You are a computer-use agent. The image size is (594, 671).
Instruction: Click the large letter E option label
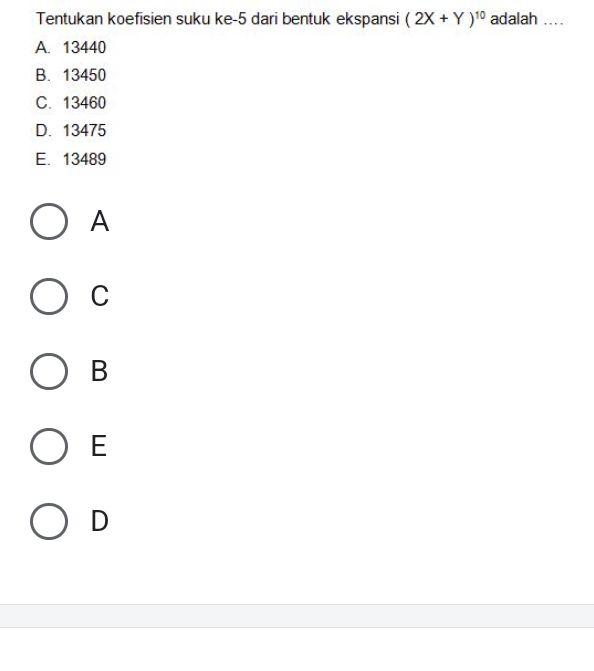99,446
